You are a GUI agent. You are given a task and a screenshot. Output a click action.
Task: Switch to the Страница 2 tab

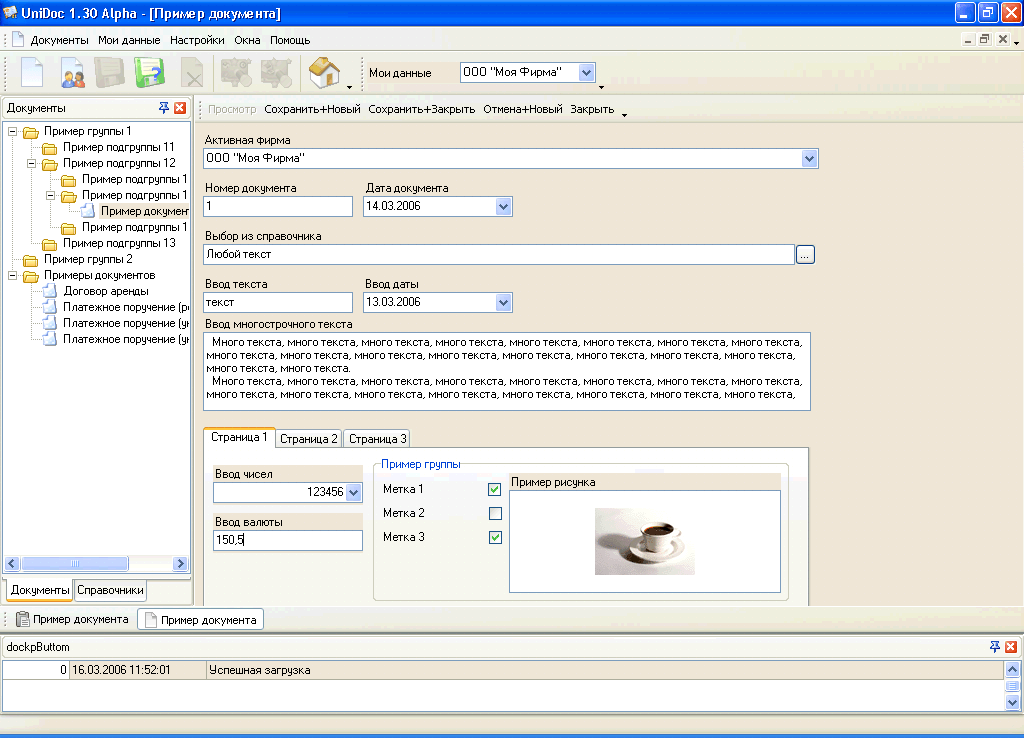tap(308, 439)
